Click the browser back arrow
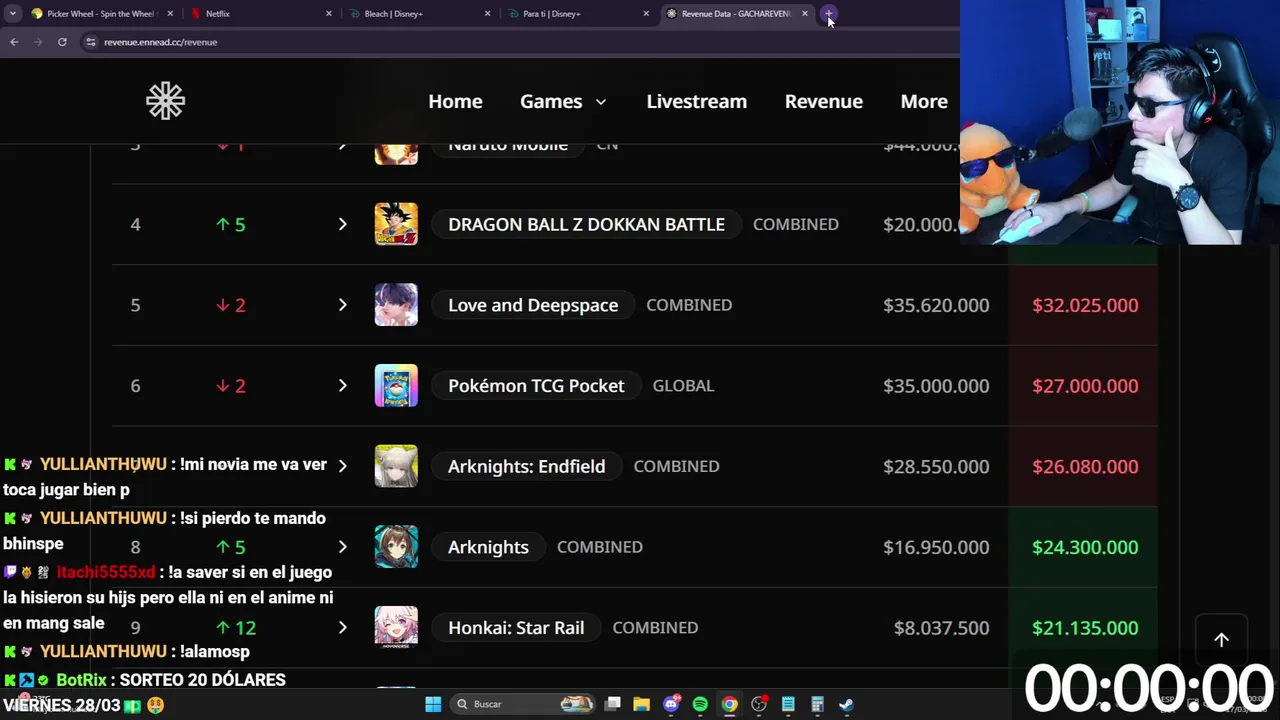This screenshot has height=720, width=1280. (14, 42)
